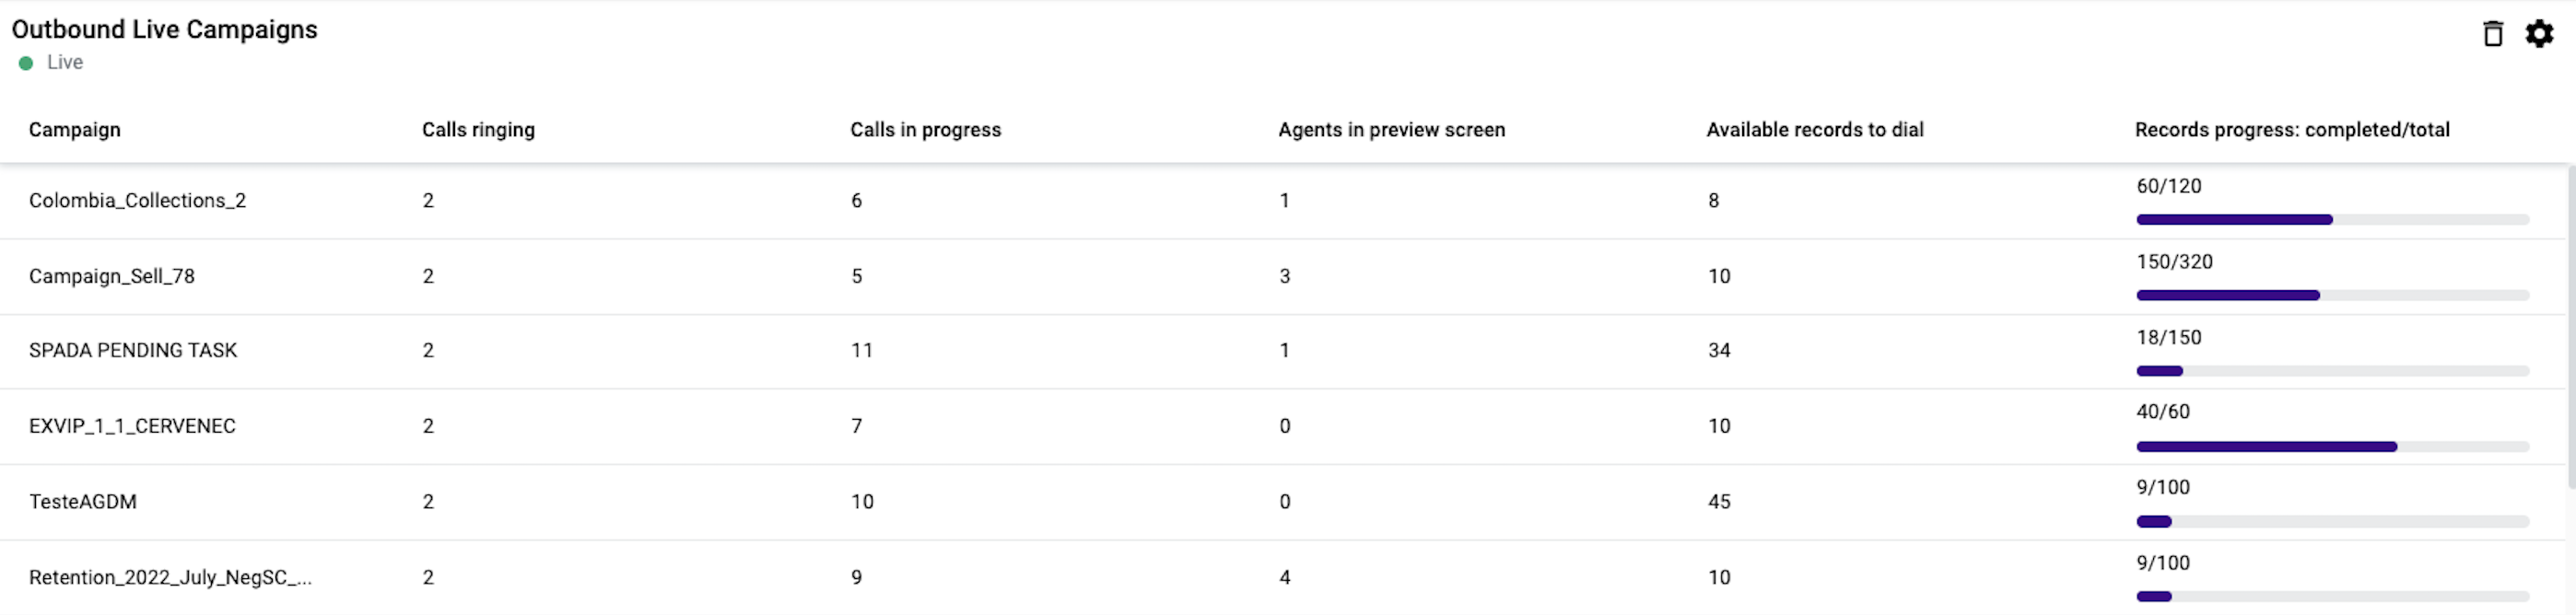
Task: Select the Colombia_Collections_2 campaign row
Action: (137, 201)
